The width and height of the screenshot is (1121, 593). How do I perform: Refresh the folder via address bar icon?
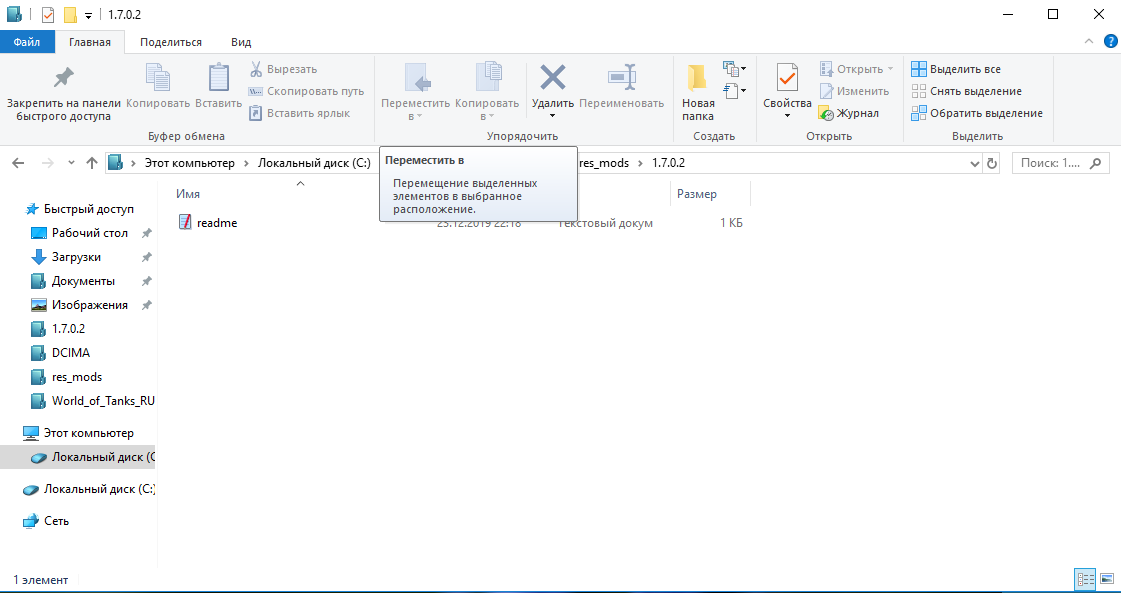click(x=992, y=163)
